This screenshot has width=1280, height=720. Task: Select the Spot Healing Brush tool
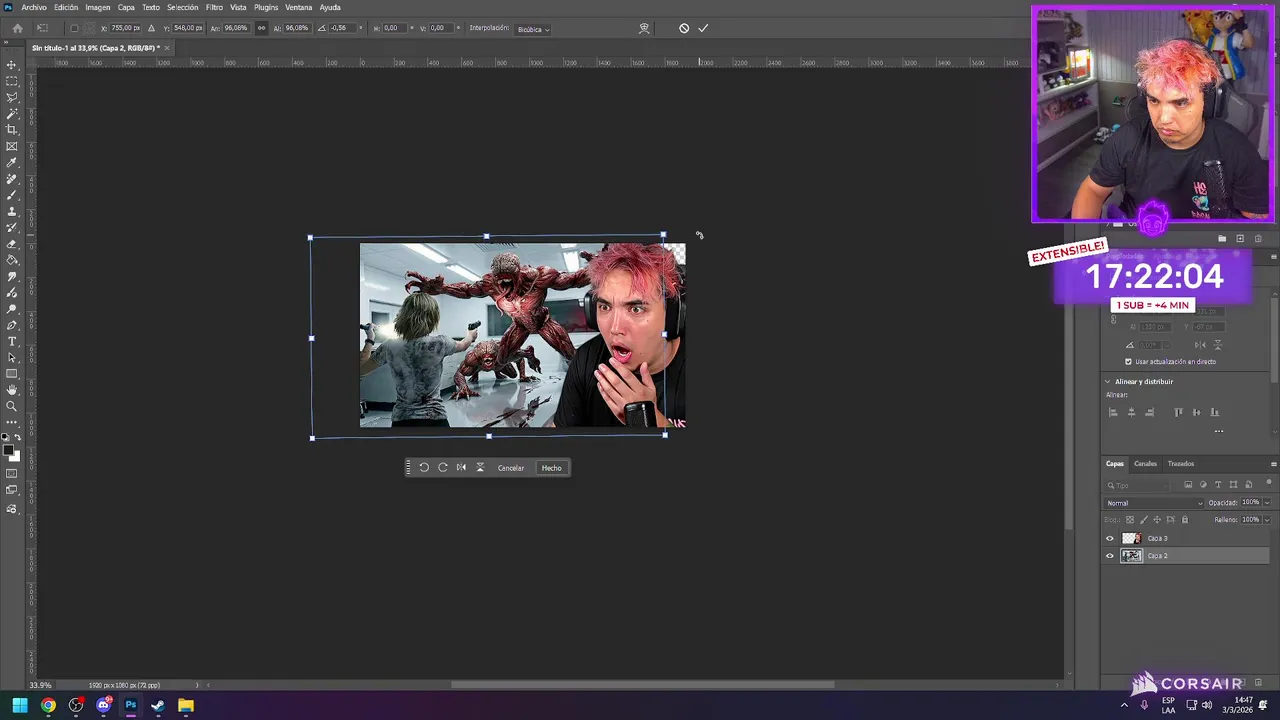pyautogui.click(x=12, y=179)
